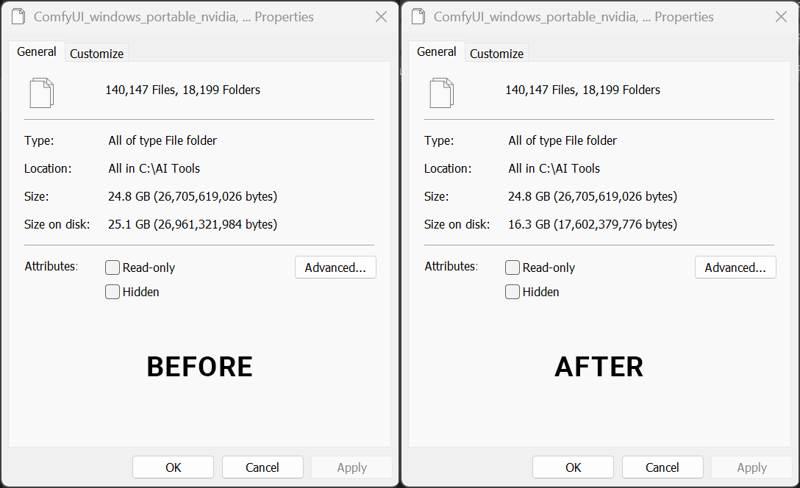Tick the Hidden checkbox in BEFORE dialog
The height and width of the screenshot is (488, 800).
pyautogui.click(x=113, y=292)
